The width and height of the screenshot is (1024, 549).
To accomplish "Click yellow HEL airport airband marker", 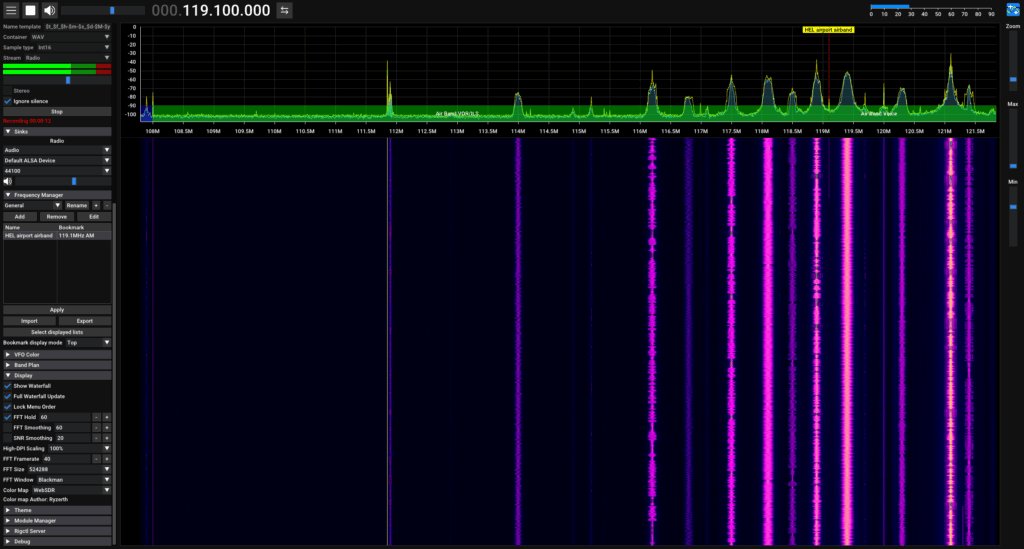I will tap(828, 30).
